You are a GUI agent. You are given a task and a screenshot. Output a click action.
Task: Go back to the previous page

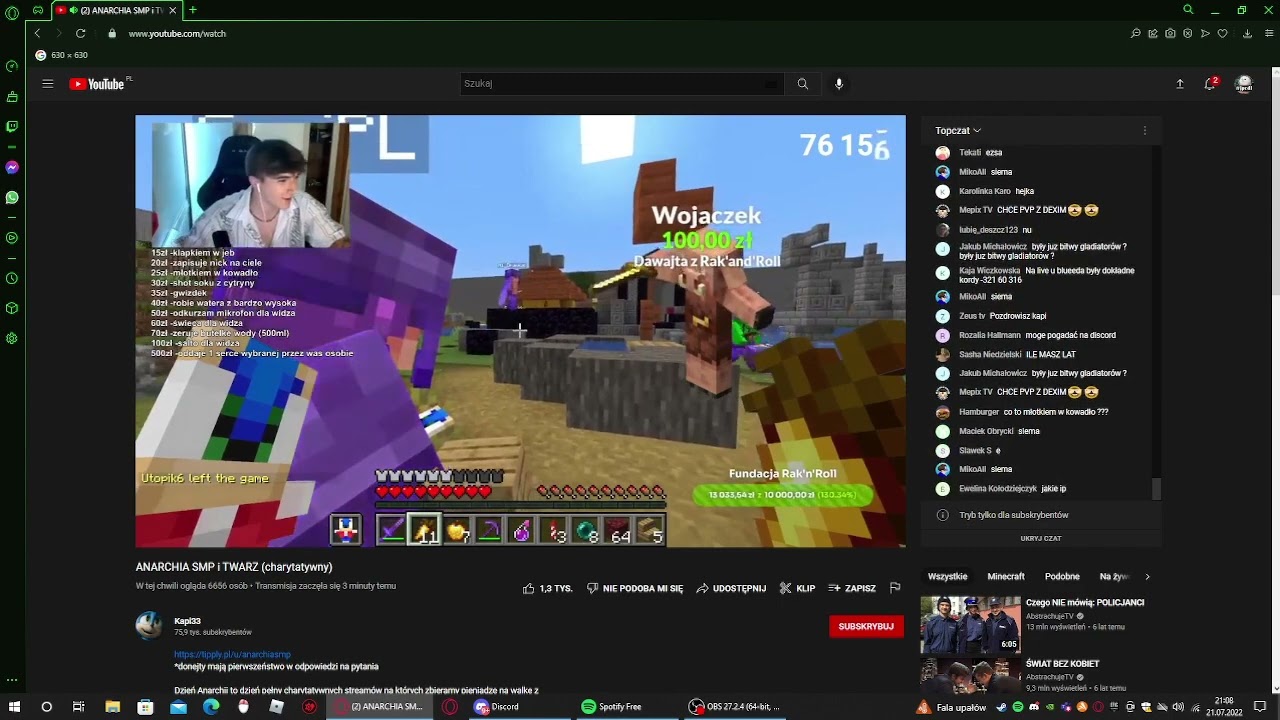[37, 33]
